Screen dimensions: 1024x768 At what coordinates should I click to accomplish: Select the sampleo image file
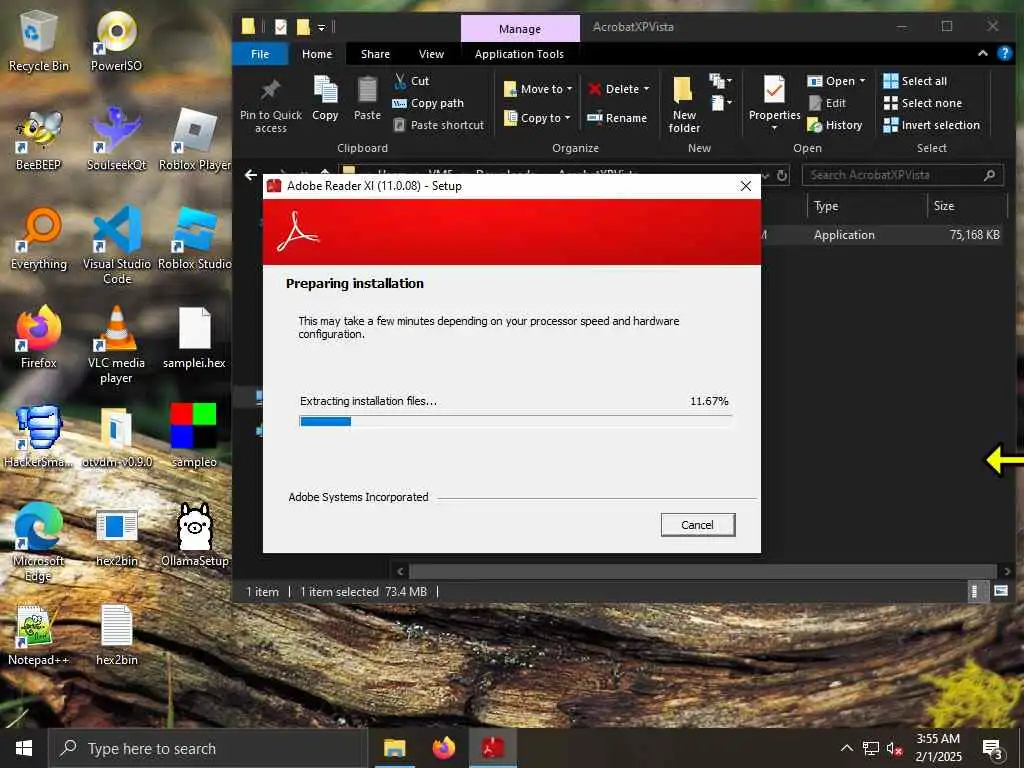point(194,436)
